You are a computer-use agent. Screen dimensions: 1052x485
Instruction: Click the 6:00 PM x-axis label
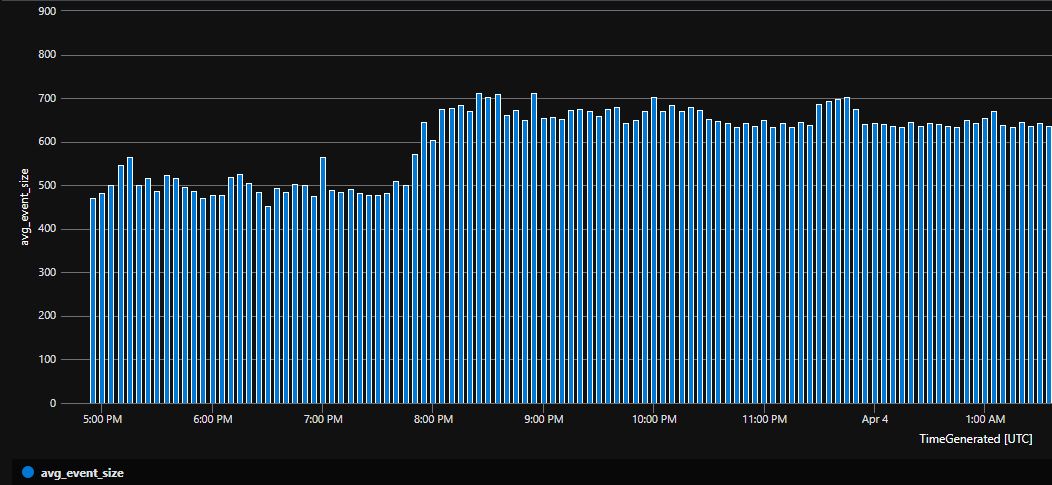(213, 419)
